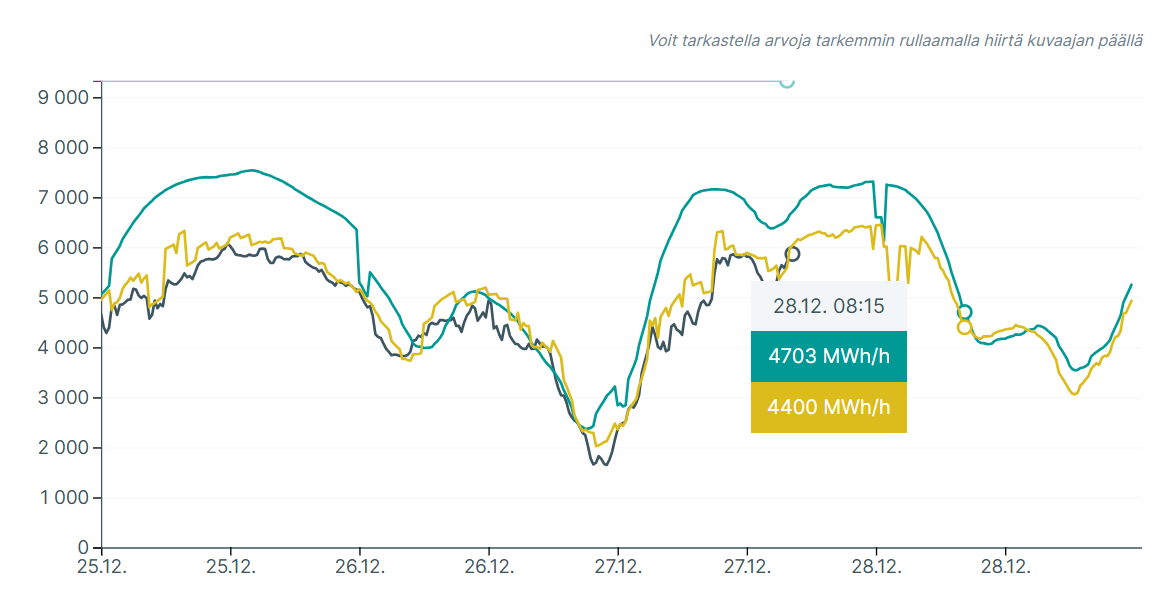The height and width of the screenshot is (592, 1156).
Task: Click the 6 000 y-axis label
Action: [x=63, y=248]
